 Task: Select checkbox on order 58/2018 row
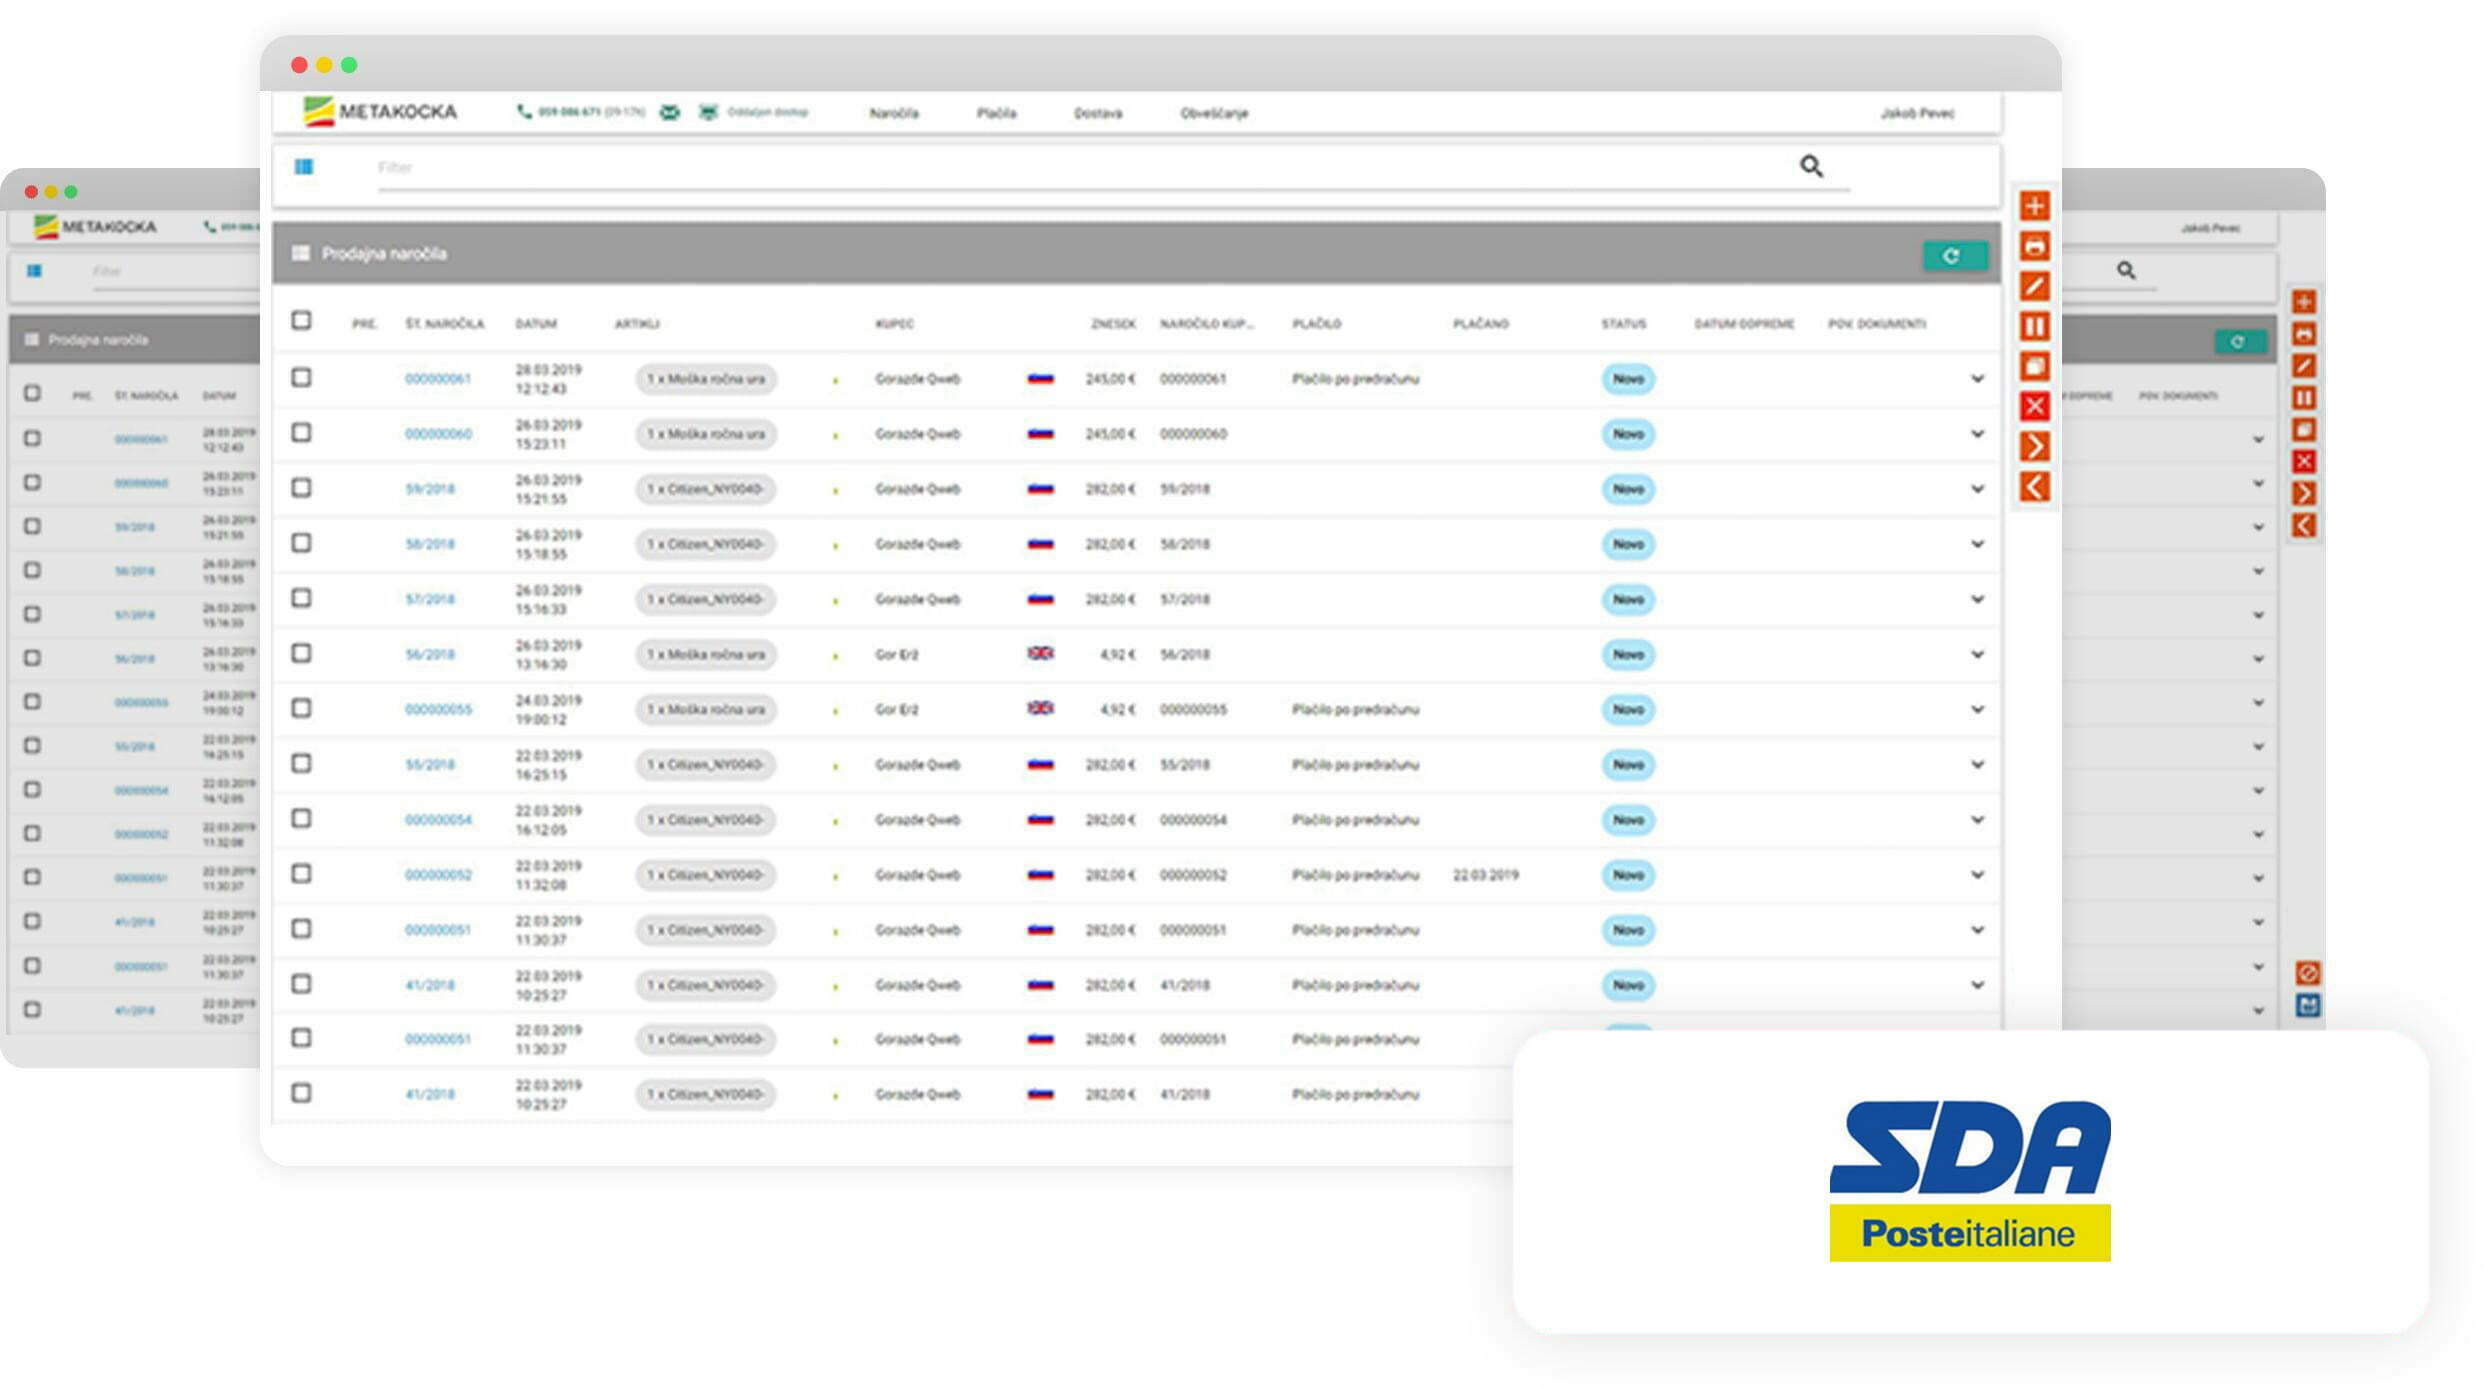tap(301, 542)
